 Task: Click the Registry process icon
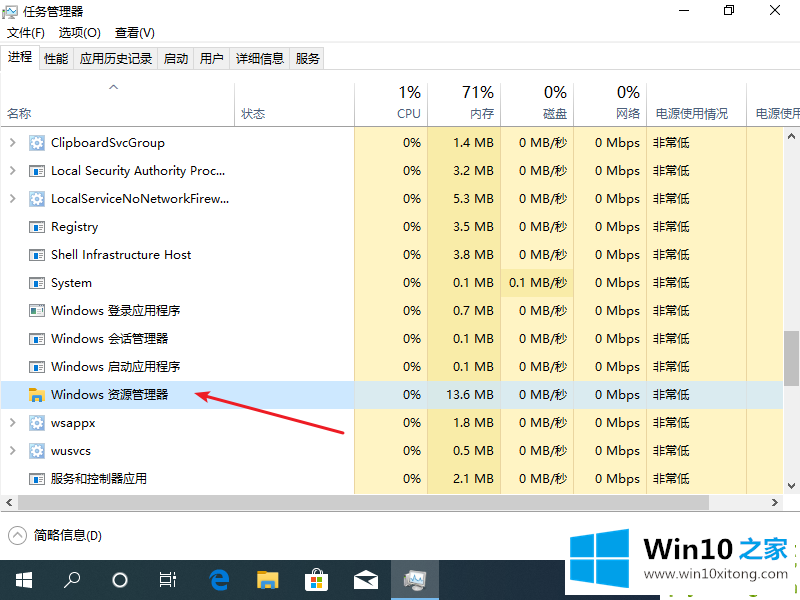click(37, 227)
